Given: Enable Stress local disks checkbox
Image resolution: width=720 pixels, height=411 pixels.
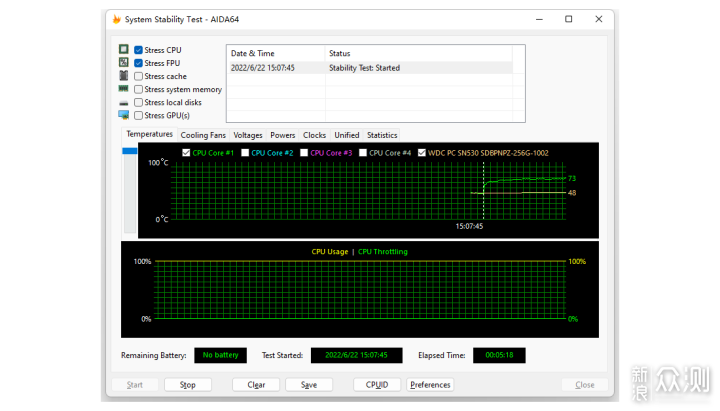Looking at the screenshot, I should [138, 102].
